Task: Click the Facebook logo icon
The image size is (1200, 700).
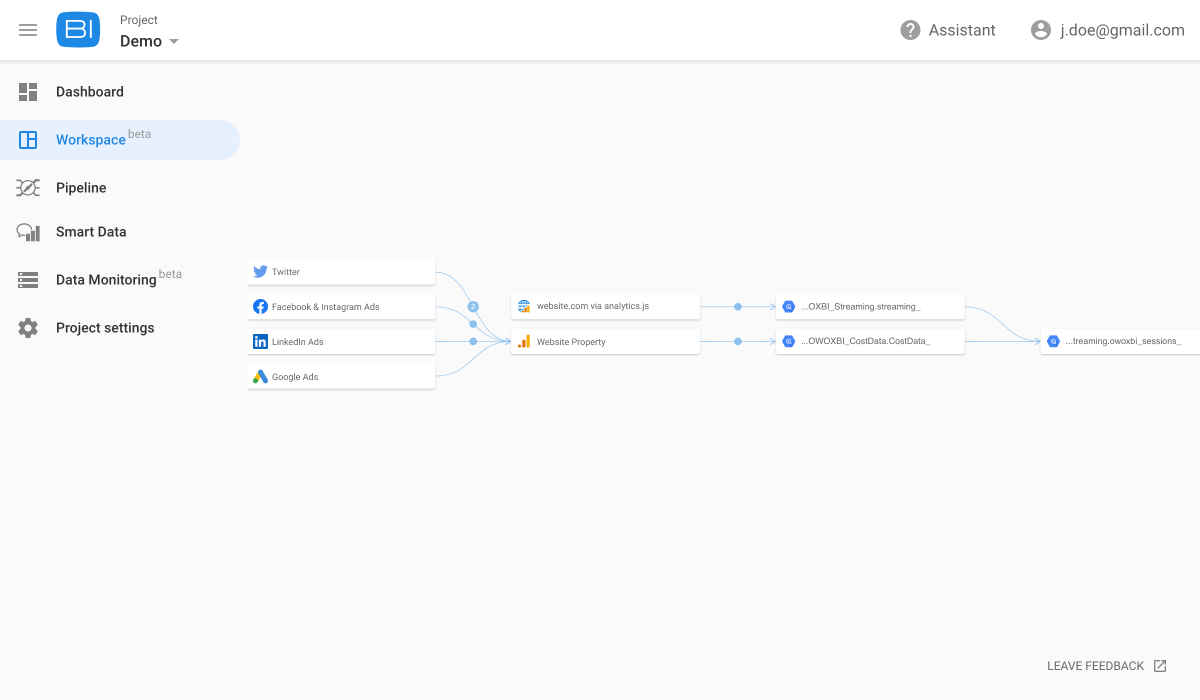Action: click(260, 307)
